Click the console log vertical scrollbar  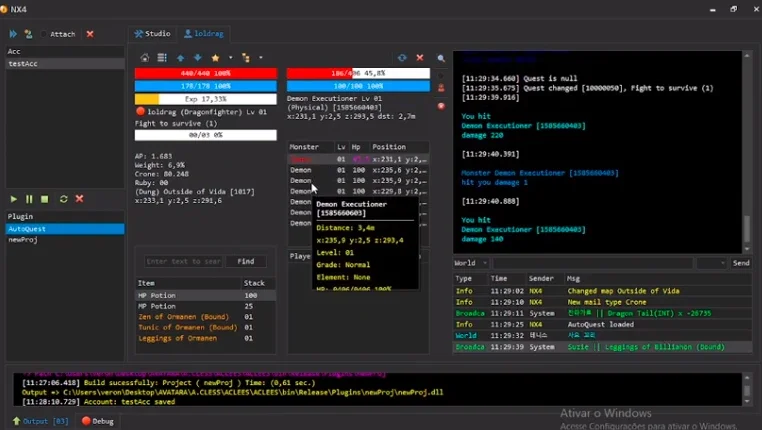click(747, 153)
